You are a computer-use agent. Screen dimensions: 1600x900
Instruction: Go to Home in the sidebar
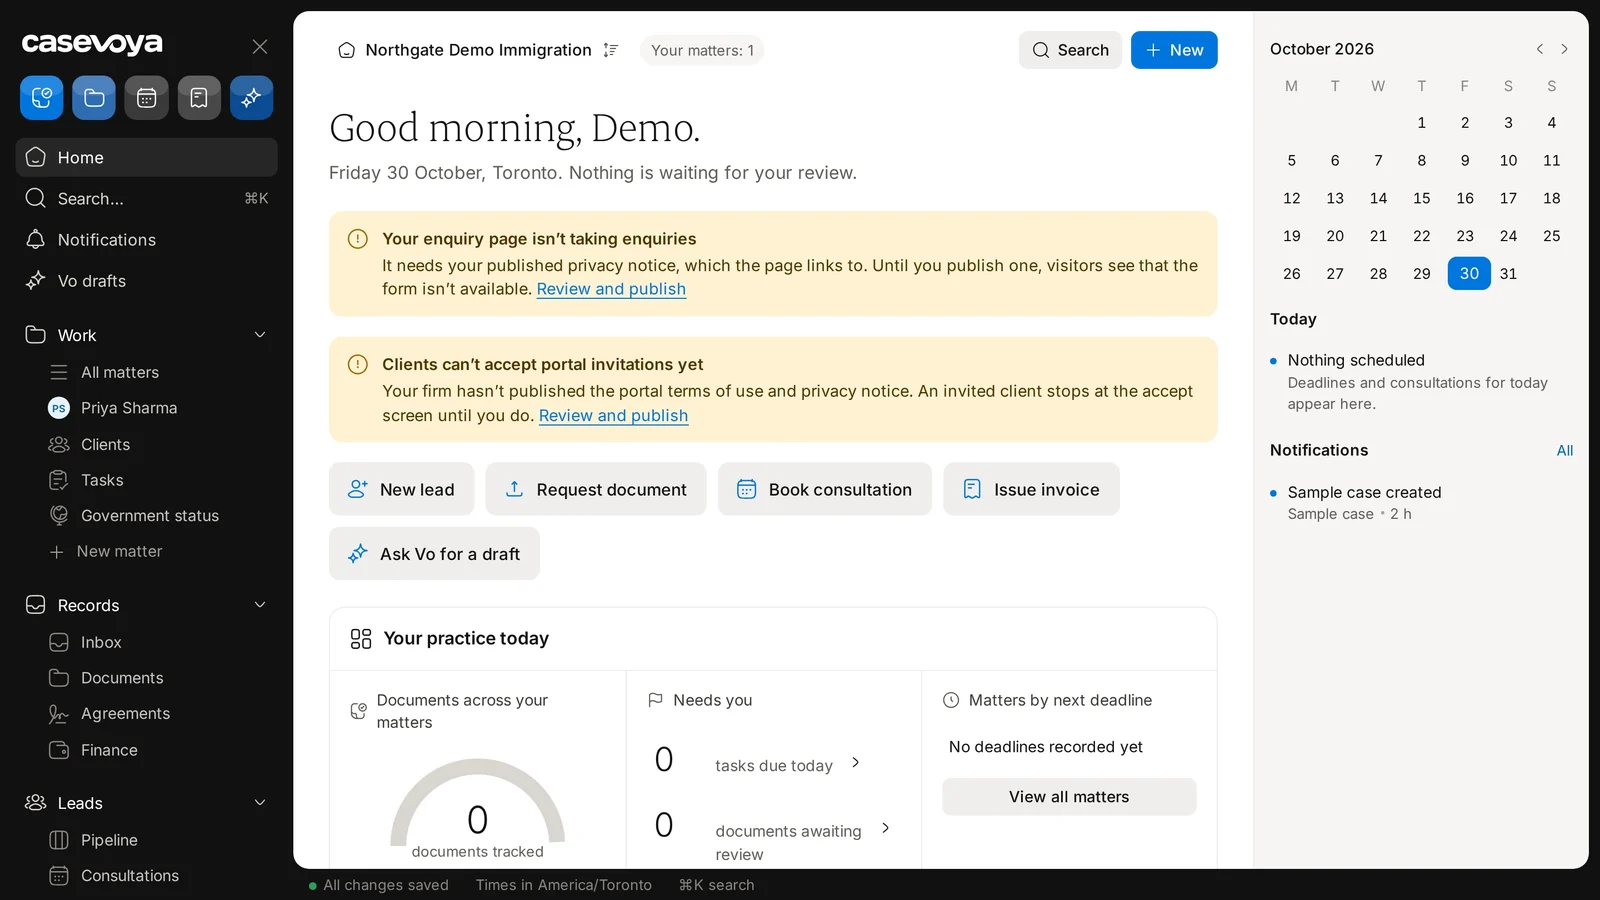pyautogui.click(x=147, y=158)
